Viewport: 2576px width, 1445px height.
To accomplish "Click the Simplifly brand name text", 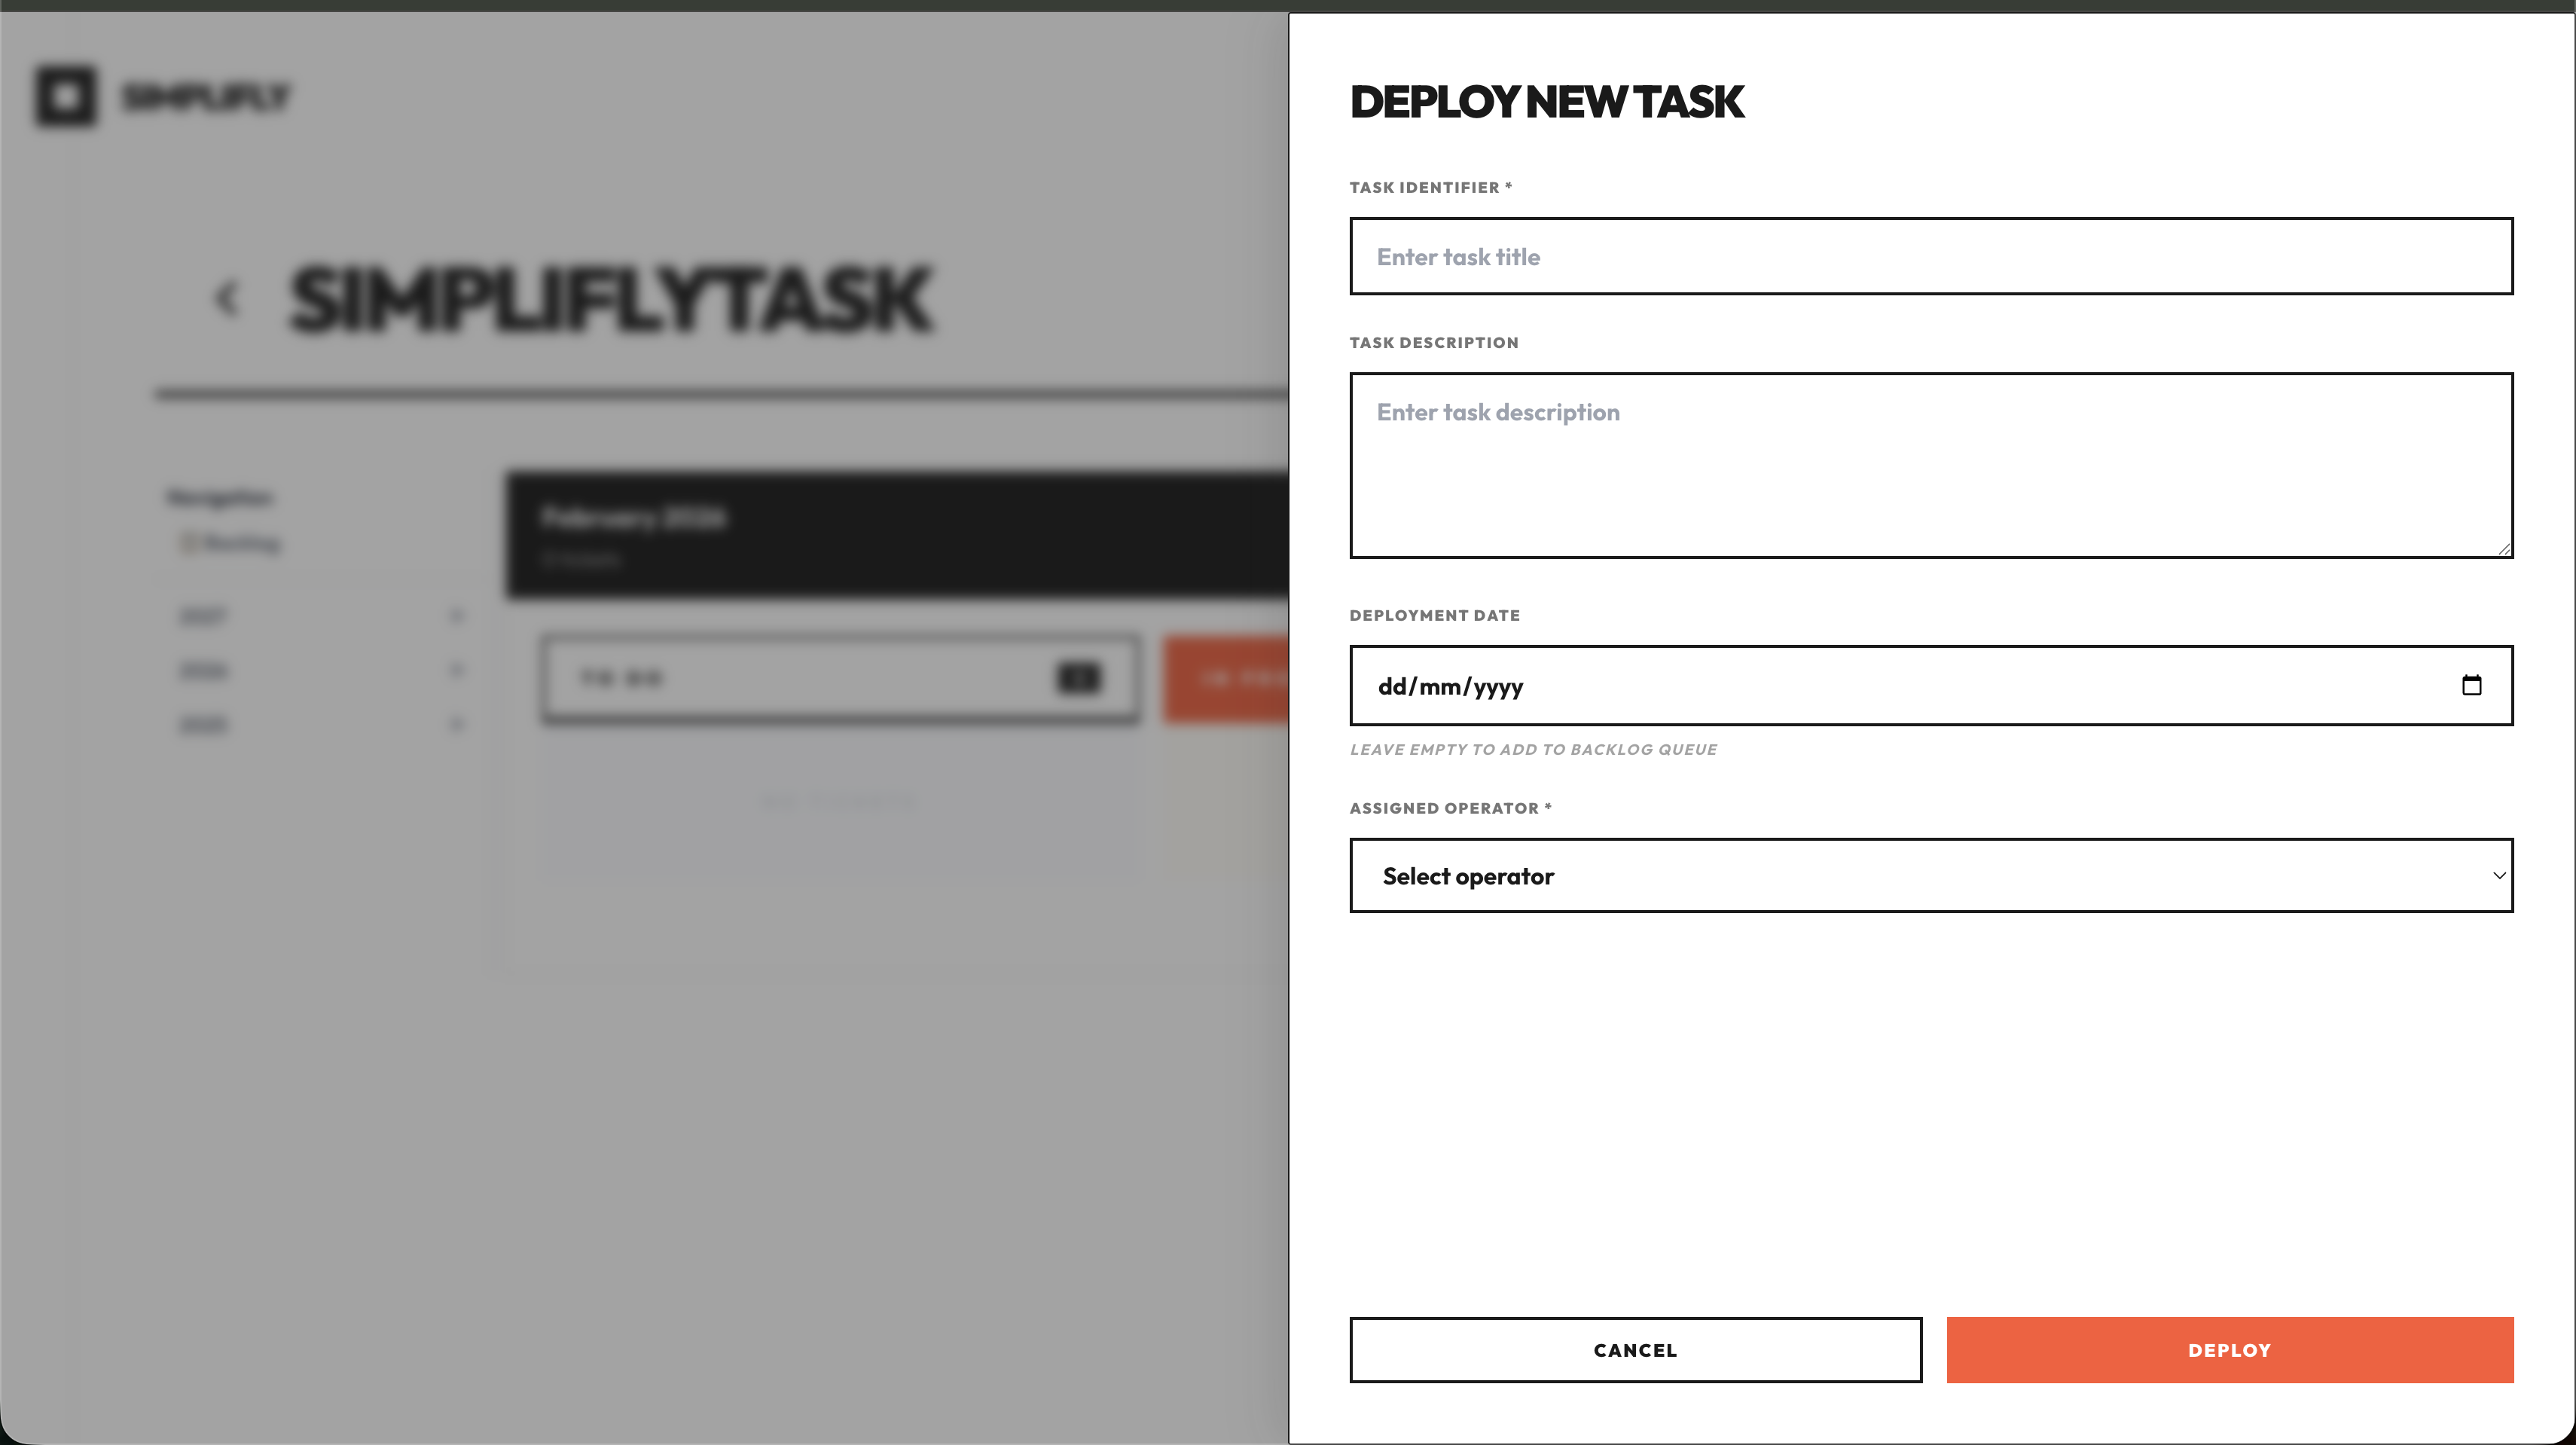I will 206,96.
